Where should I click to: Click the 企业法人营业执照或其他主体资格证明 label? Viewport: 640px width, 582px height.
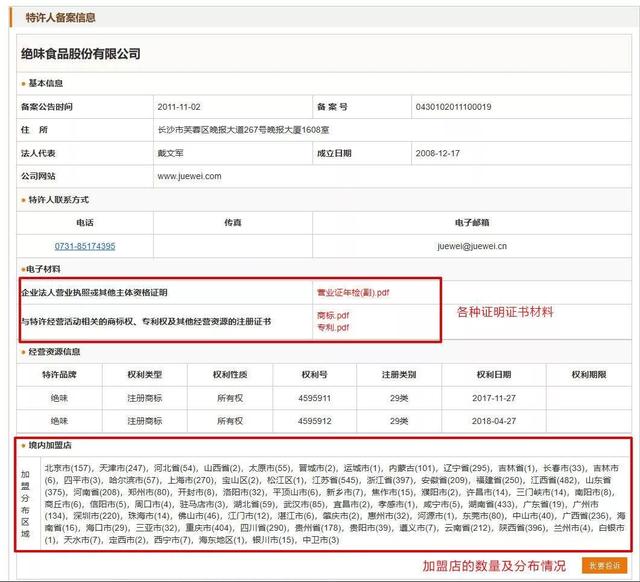(94, 293)
